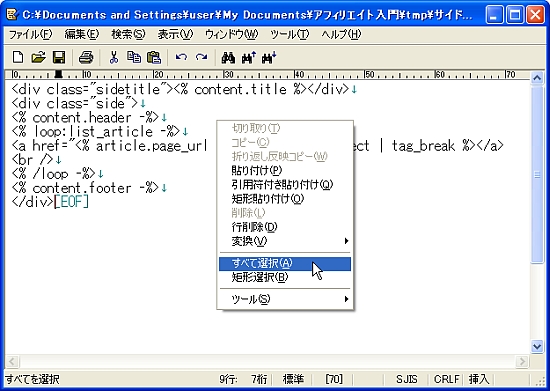This screenshot has height=391, width=550.
Task: Click the New file toolbar icon
Action: pyautogui.click(x=18, y=57)
